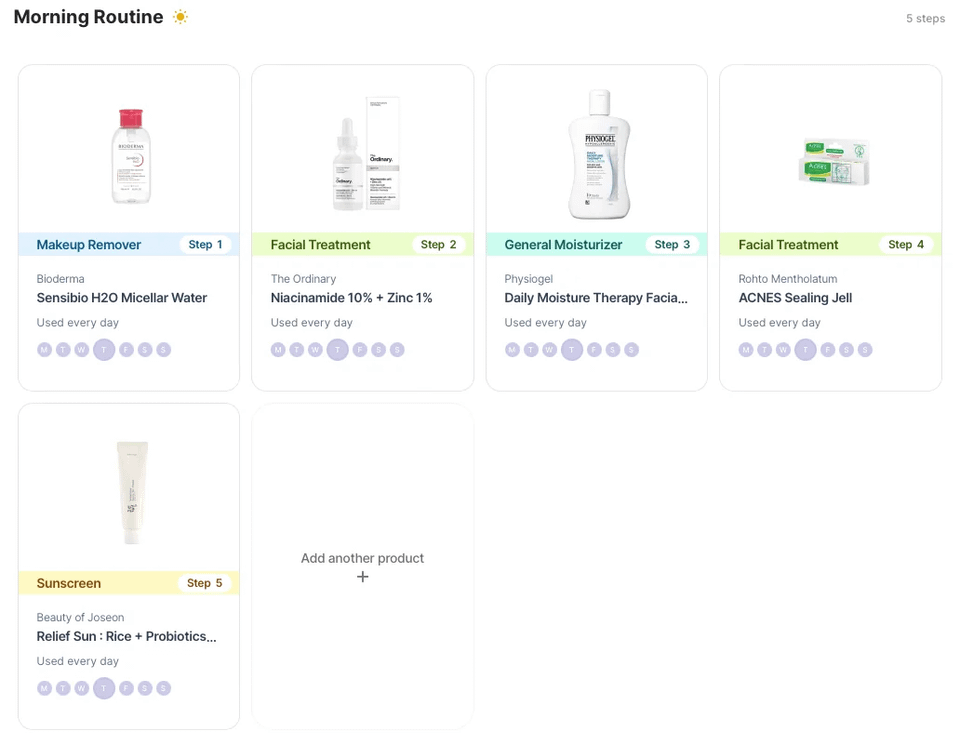Open the Beauty of Joseon sunscreen tube image
Screen dimensions: 960x745
tap(132, 493)
